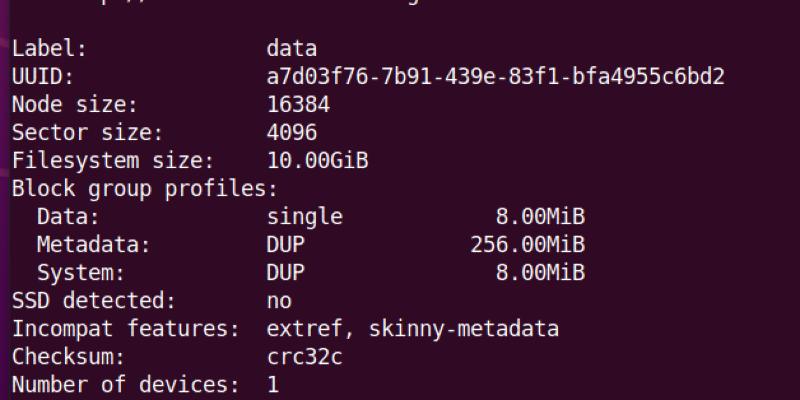Click the Data row 8.00MiB value
Screen dimensions: 800x400
(x=538, y=216)
